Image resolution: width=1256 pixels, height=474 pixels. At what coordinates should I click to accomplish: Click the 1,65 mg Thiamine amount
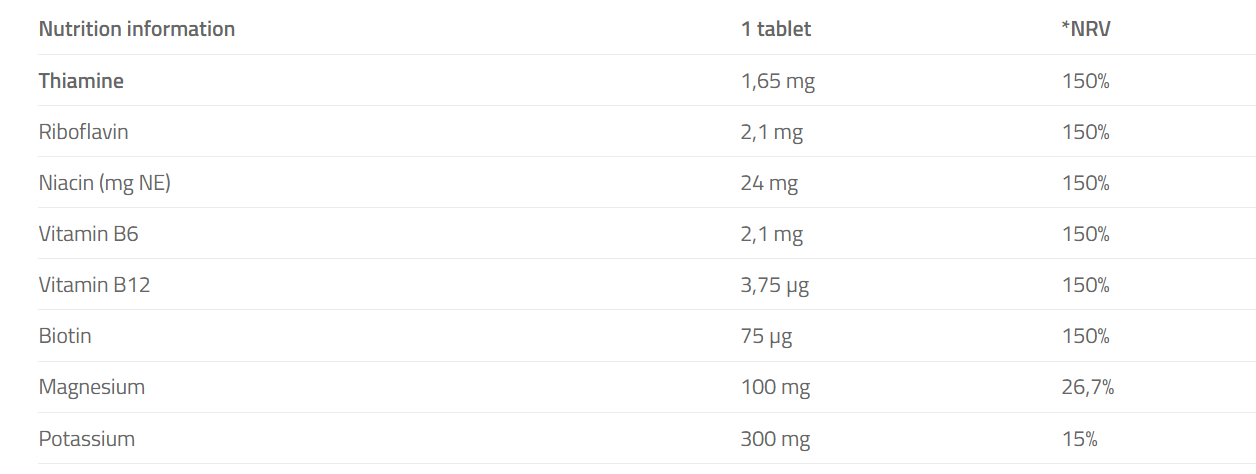[778, 81]
